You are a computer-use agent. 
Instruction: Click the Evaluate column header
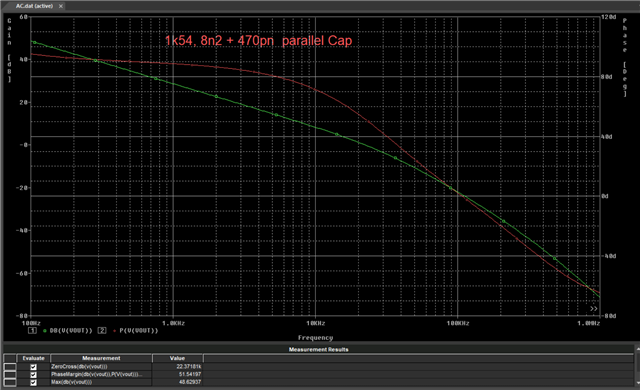click(x=33, y=358)
